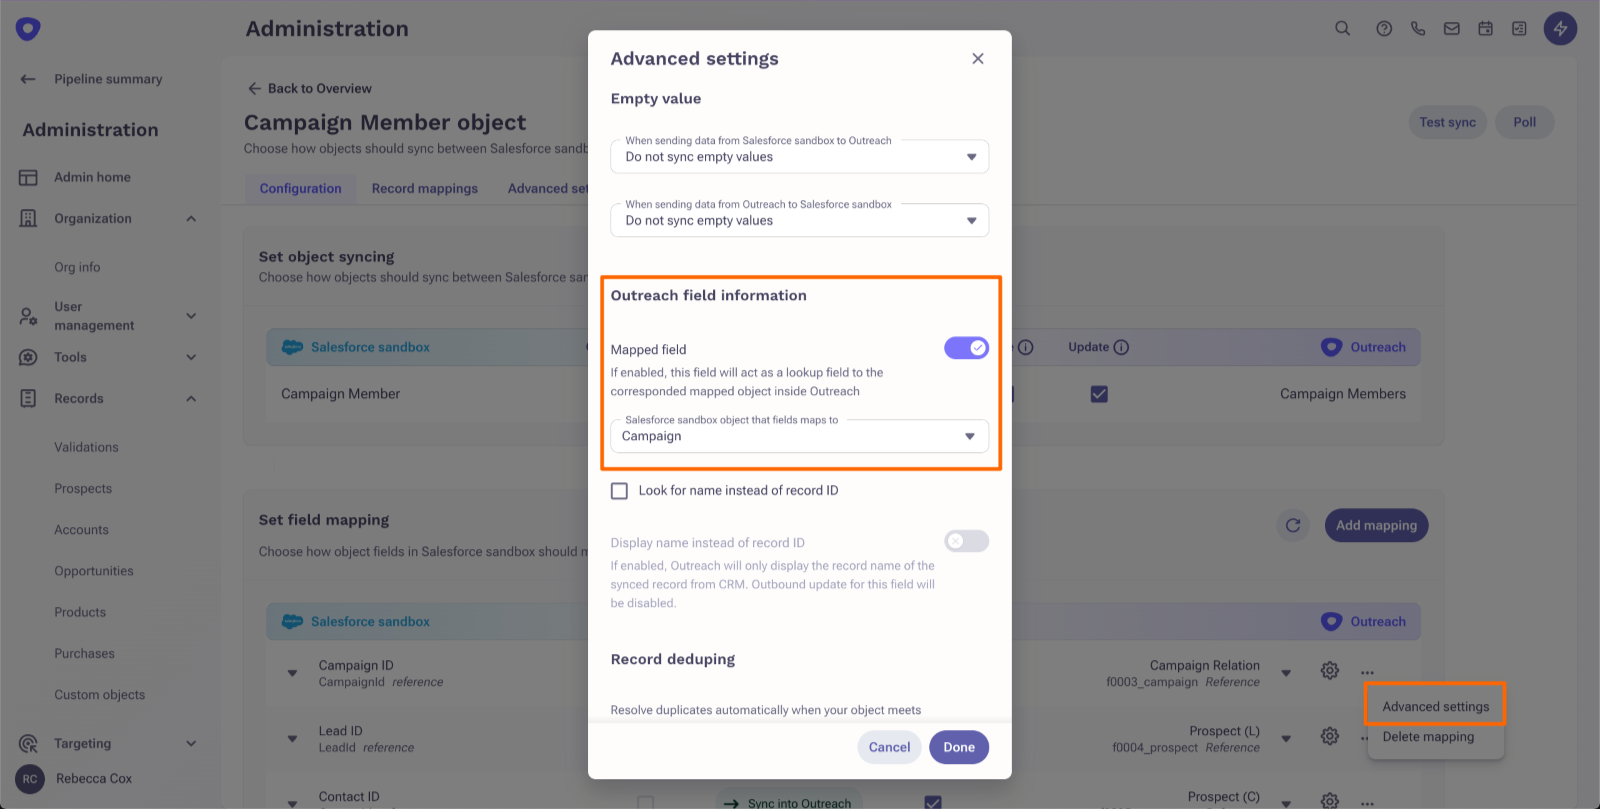Open the Campaign object mapping dropdown
Screen dimensions: 1600x809
tap(799, 436)
